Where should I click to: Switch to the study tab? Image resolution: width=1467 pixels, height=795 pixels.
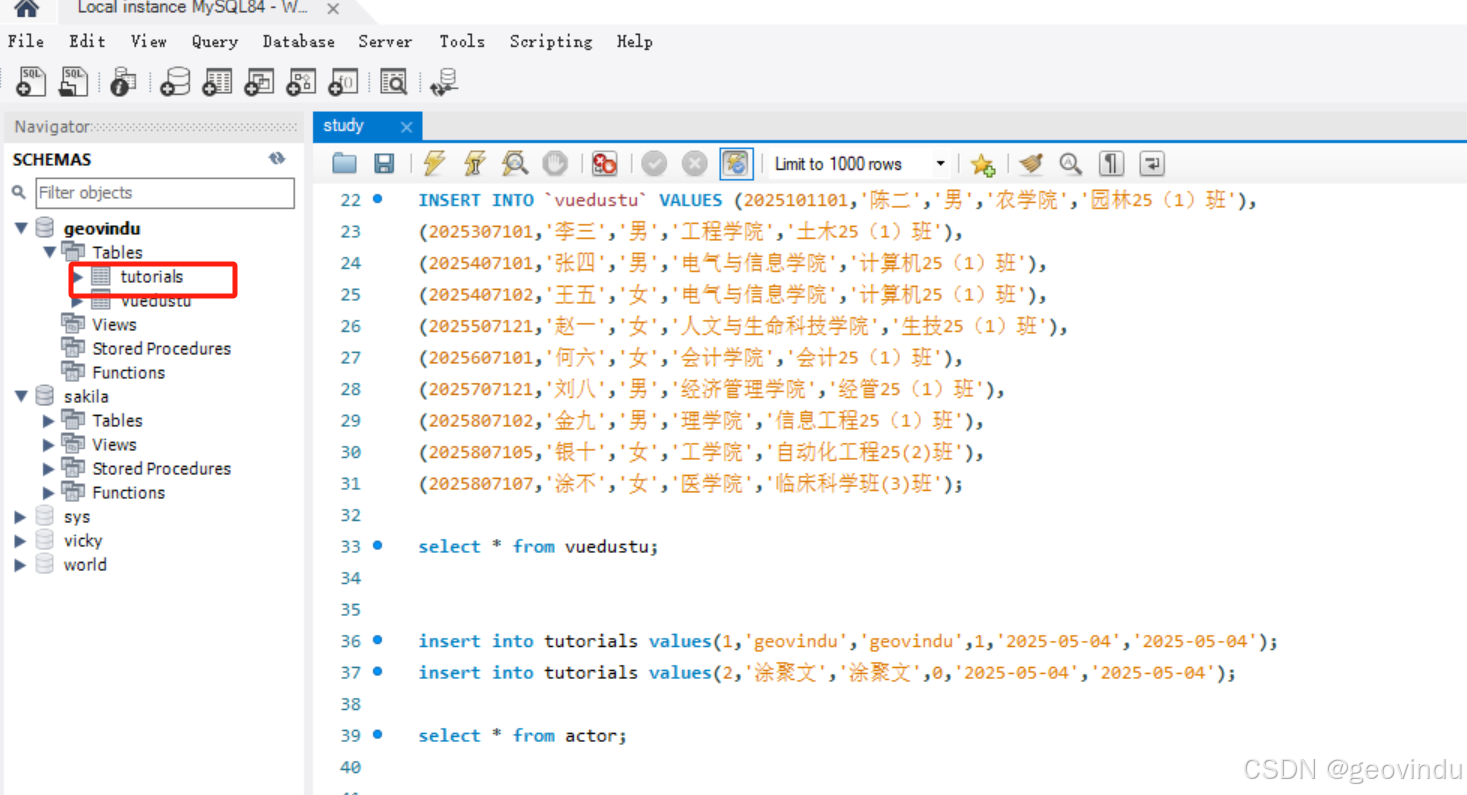344,125
